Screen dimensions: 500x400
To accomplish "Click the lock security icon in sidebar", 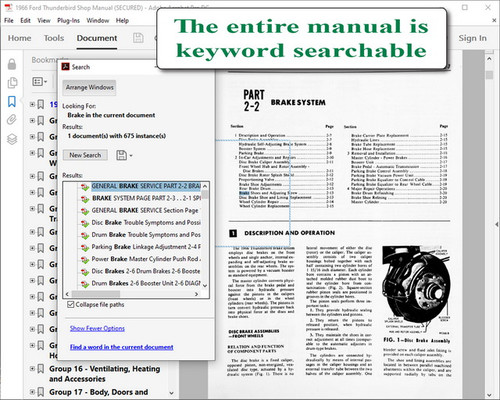I will pos(12,64).
